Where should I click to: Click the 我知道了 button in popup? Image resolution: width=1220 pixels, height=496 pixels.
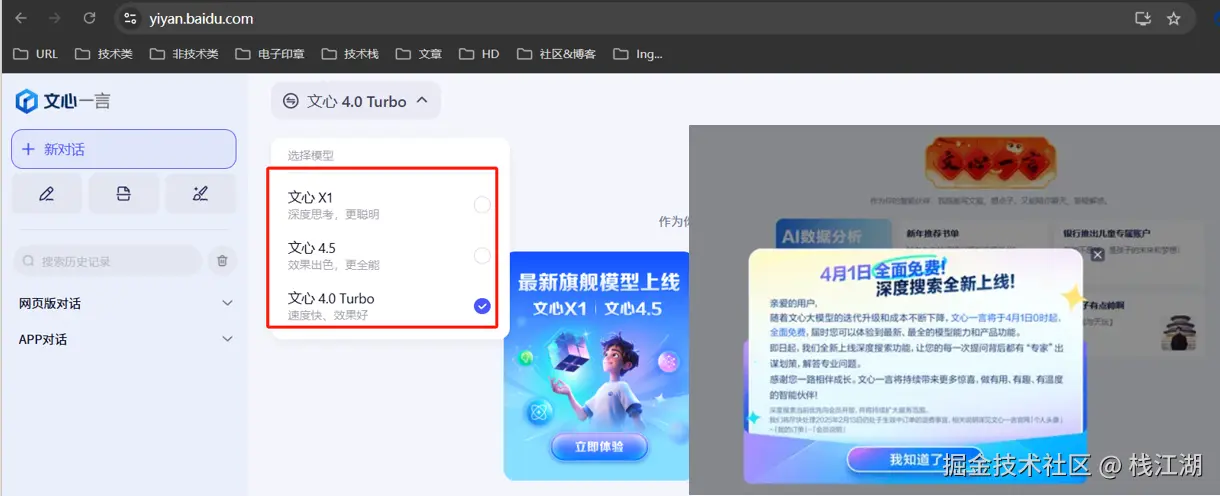[x=916, y=460]
